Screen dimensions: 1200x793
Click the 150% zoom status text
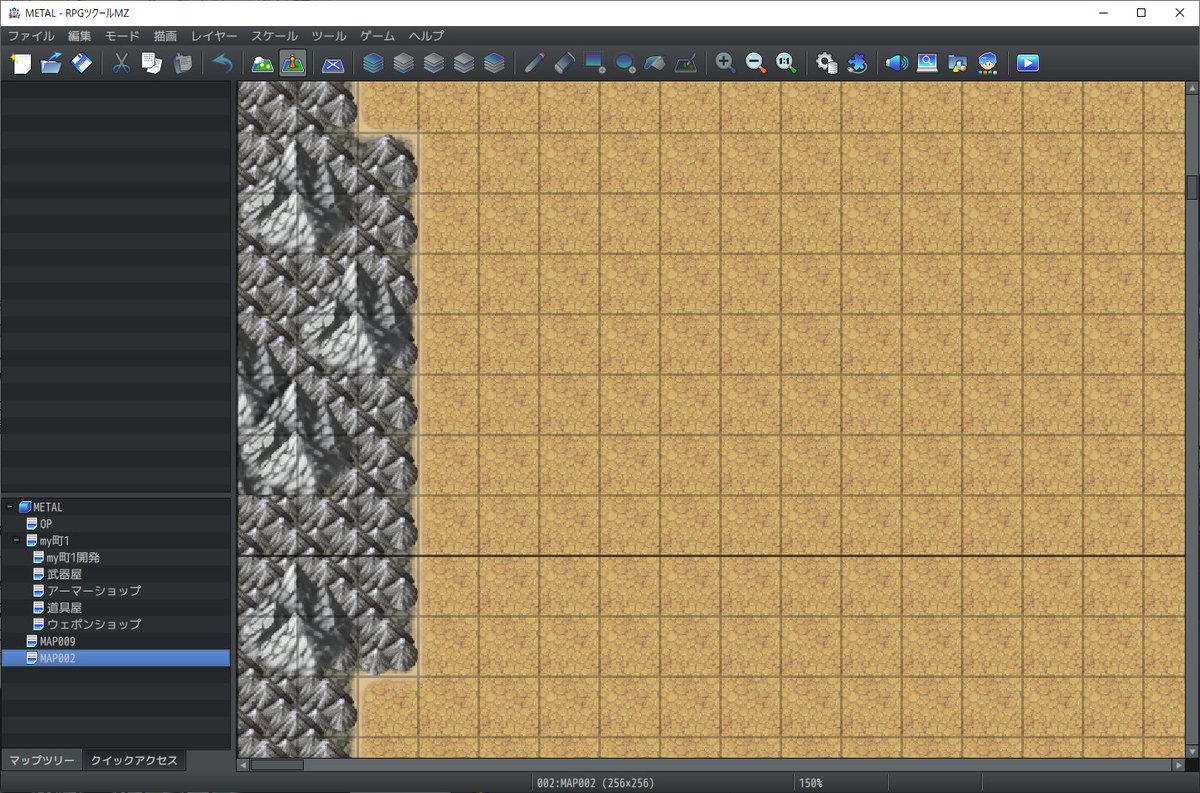tap(809, 783)
